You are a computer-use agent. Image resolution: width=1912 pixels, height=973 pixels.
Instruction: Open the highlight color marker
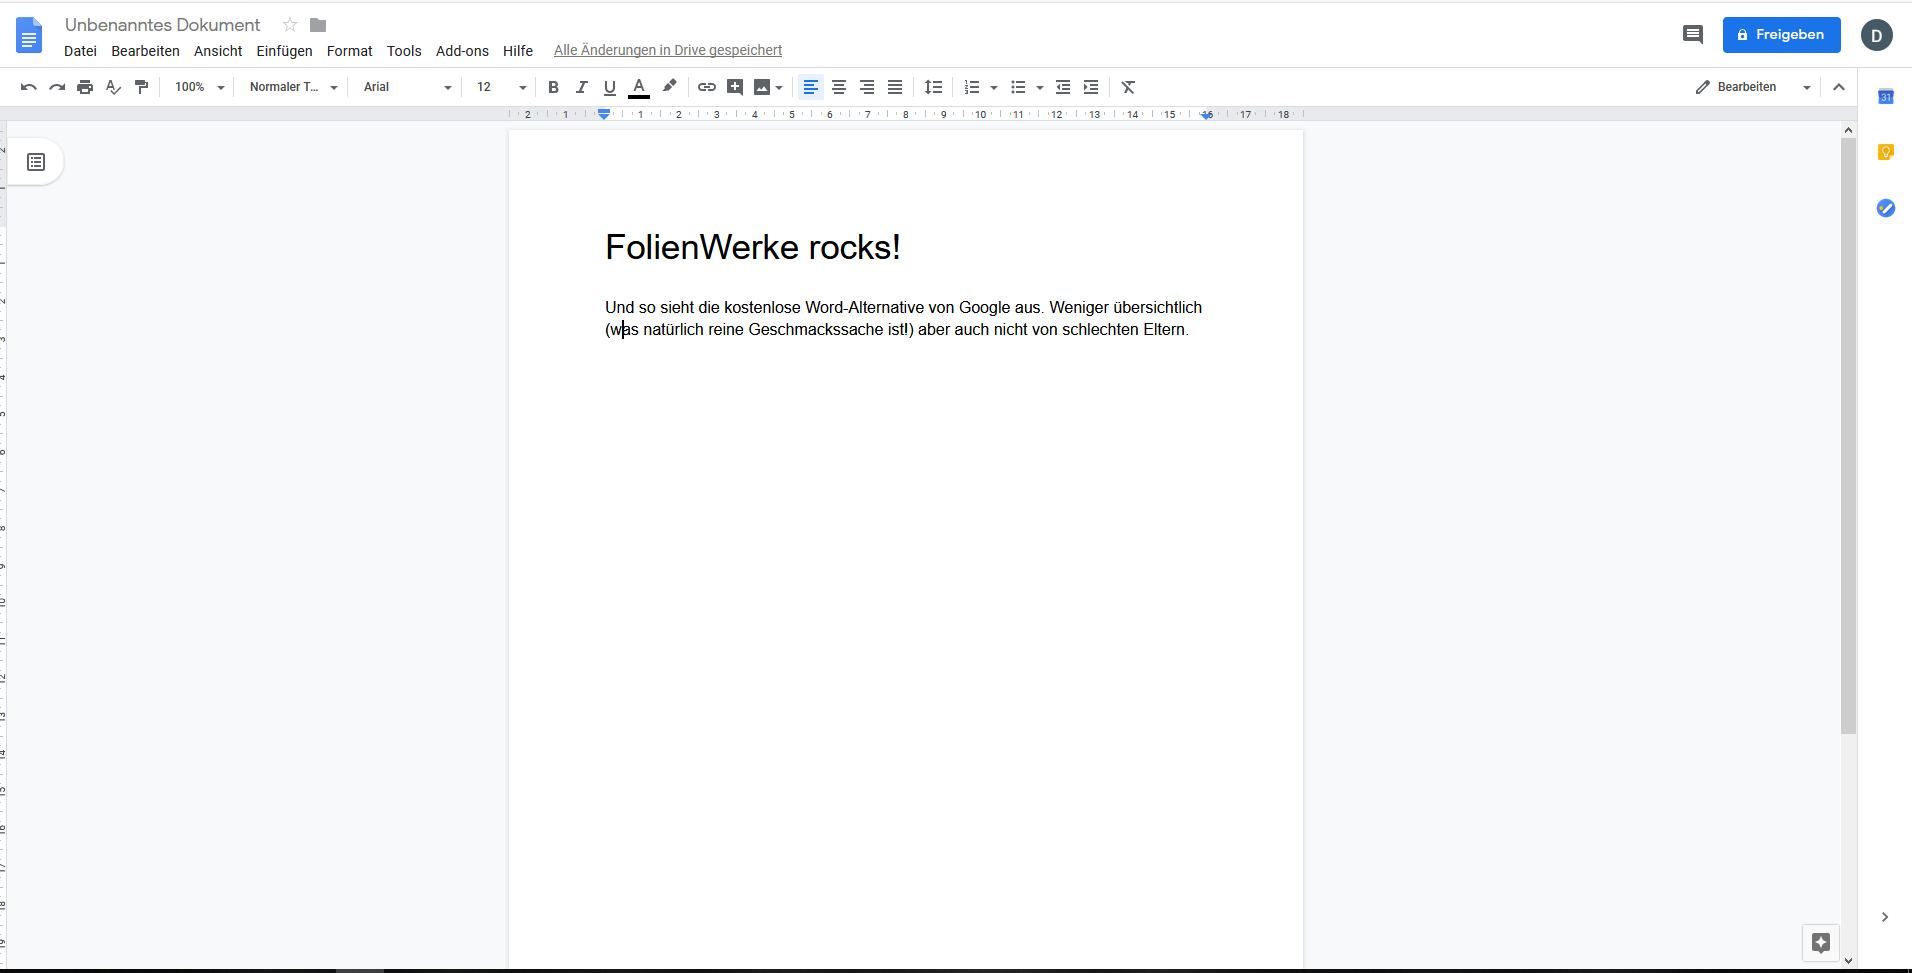pos(669,87)
